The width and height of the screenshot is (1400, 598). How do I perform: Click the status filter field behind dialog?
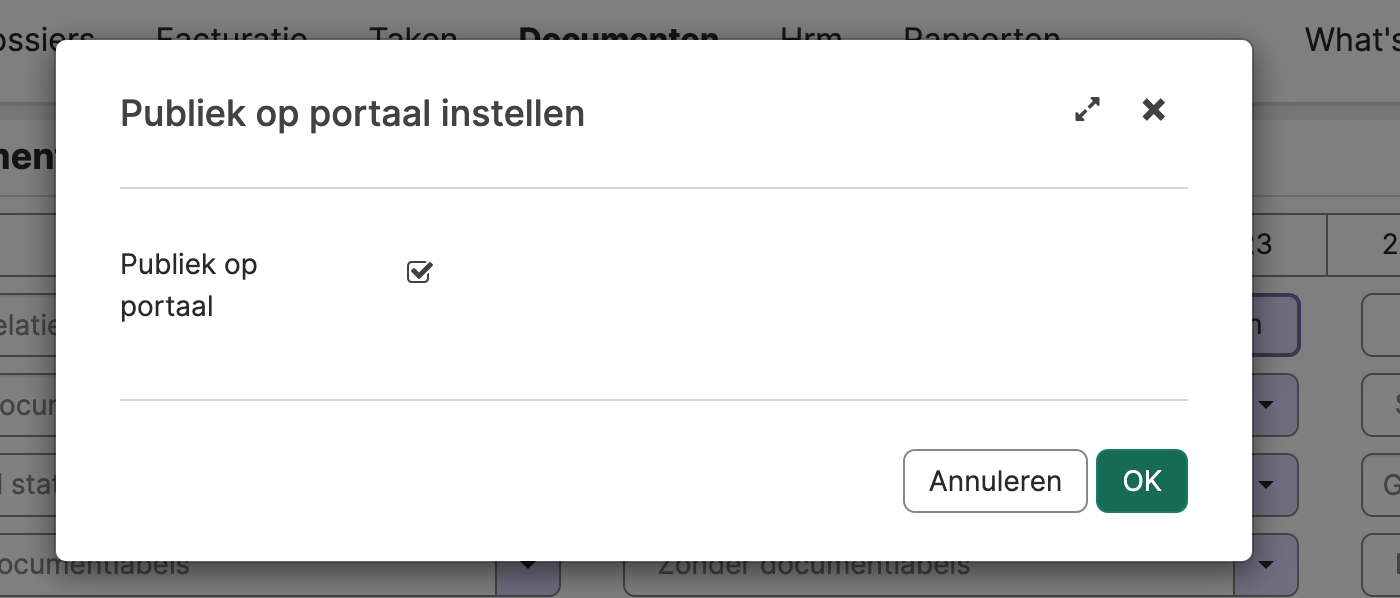click(x=27, y=486)
